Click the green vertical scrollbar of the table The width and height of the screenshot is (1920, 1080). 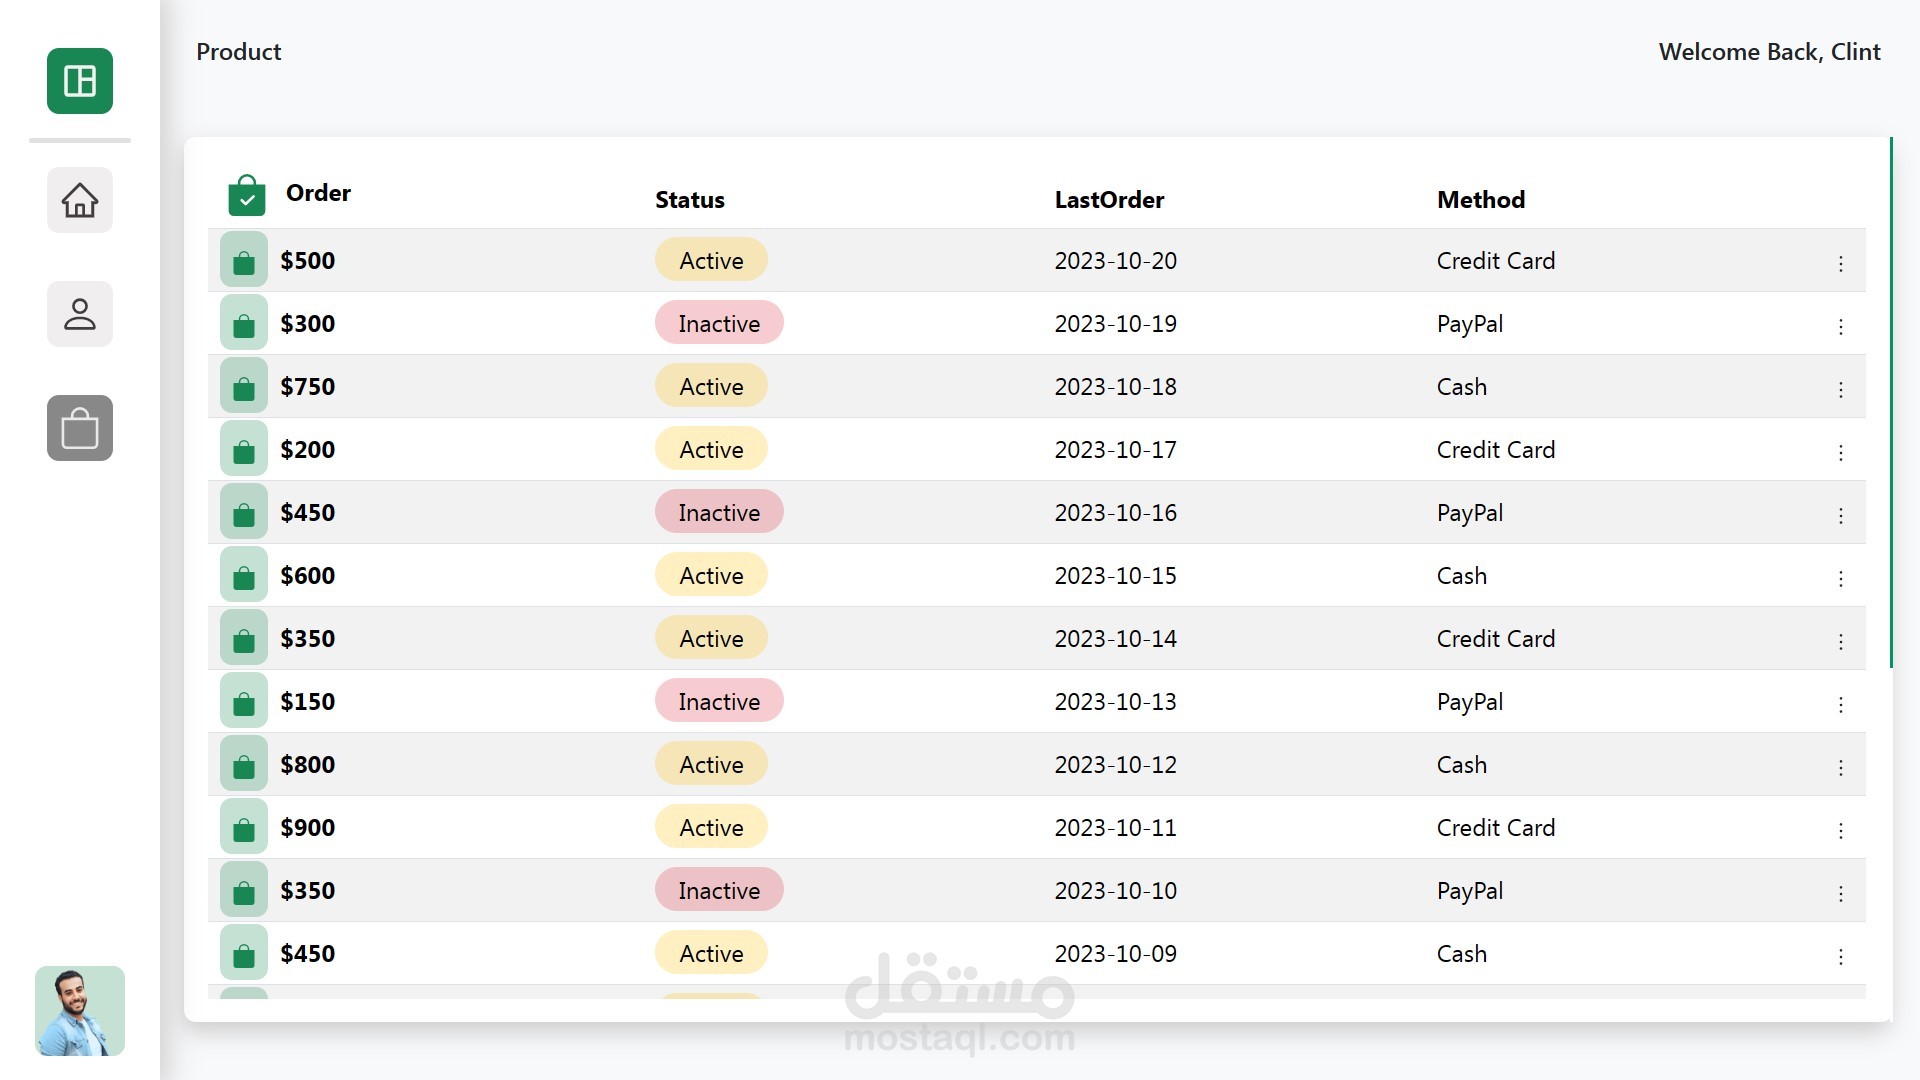[1890, 402]
